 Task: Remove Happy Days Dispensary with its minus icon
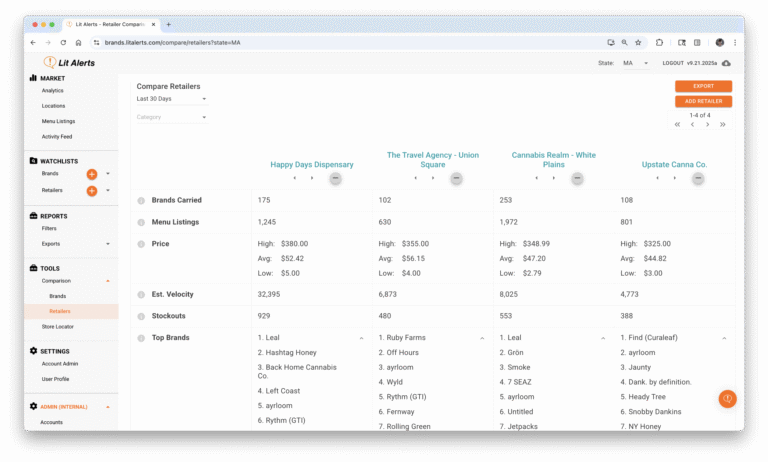point(335,178)
